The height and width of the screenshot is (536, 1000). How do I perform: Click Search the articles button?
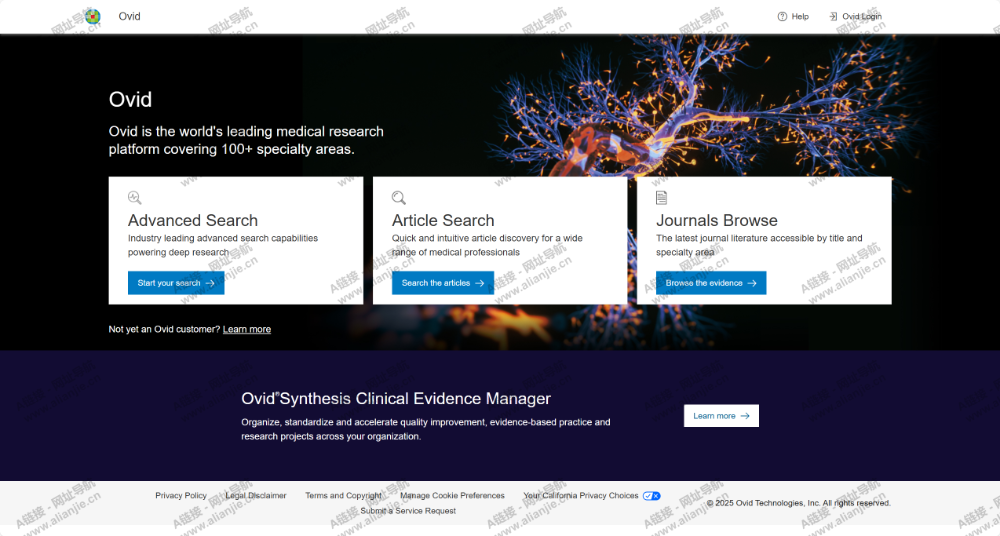click(443, 283)
